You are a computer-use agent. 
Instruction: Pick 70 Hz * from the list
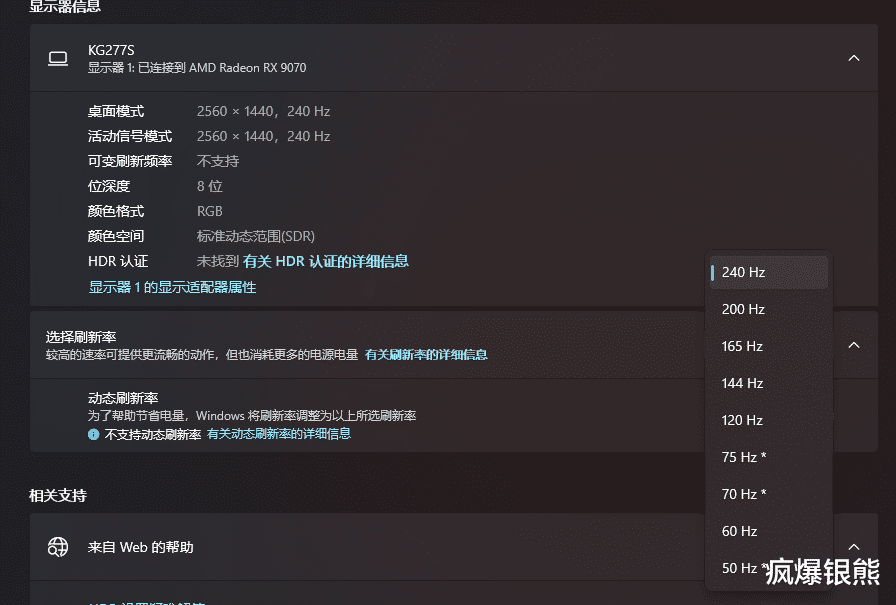769,494
